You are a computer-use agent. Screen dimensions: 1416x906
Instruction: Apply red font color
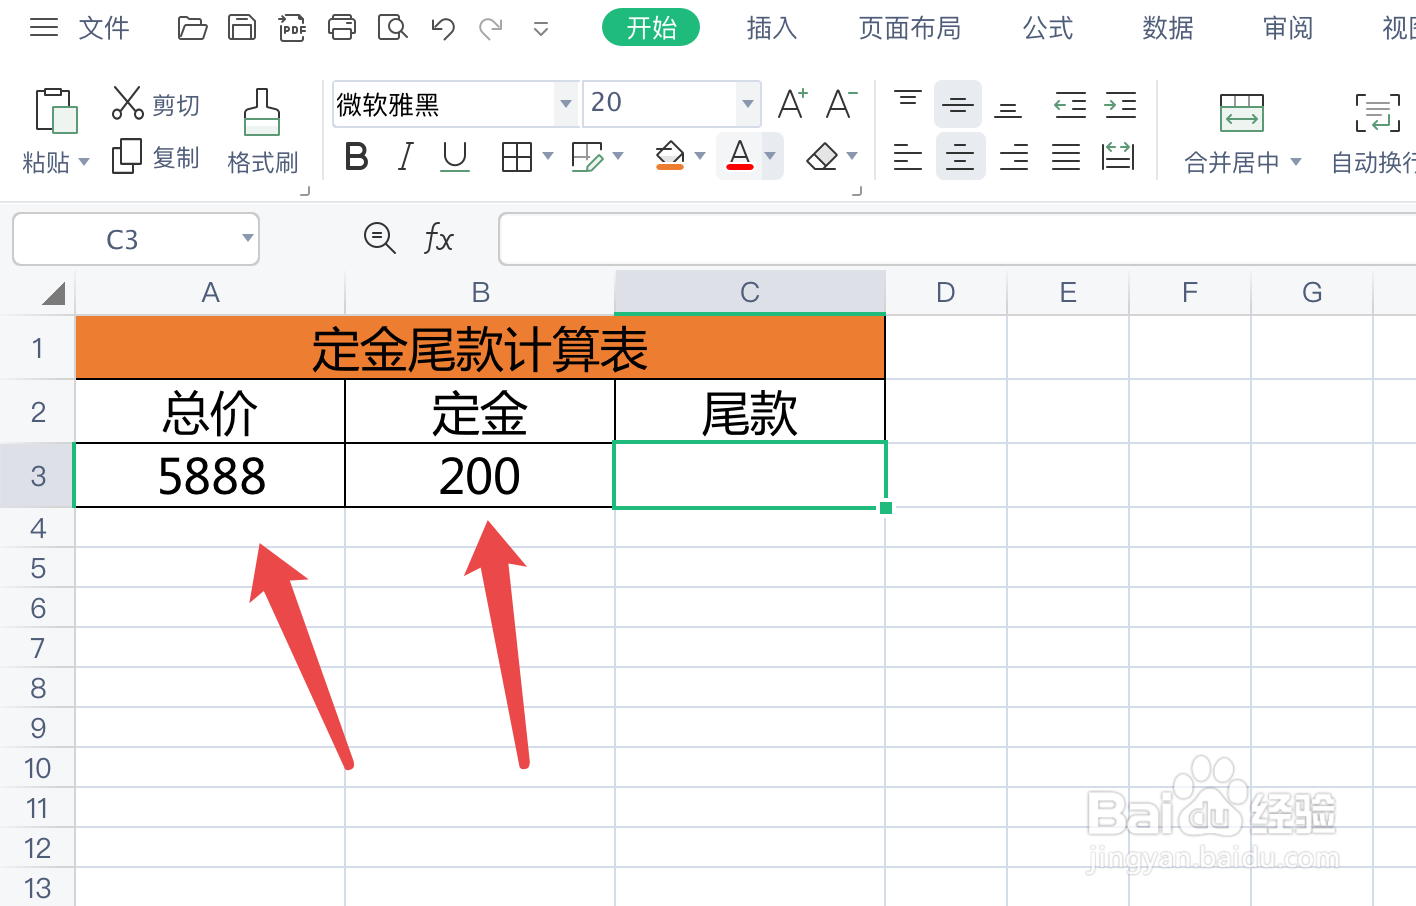[x=740, y=156]
